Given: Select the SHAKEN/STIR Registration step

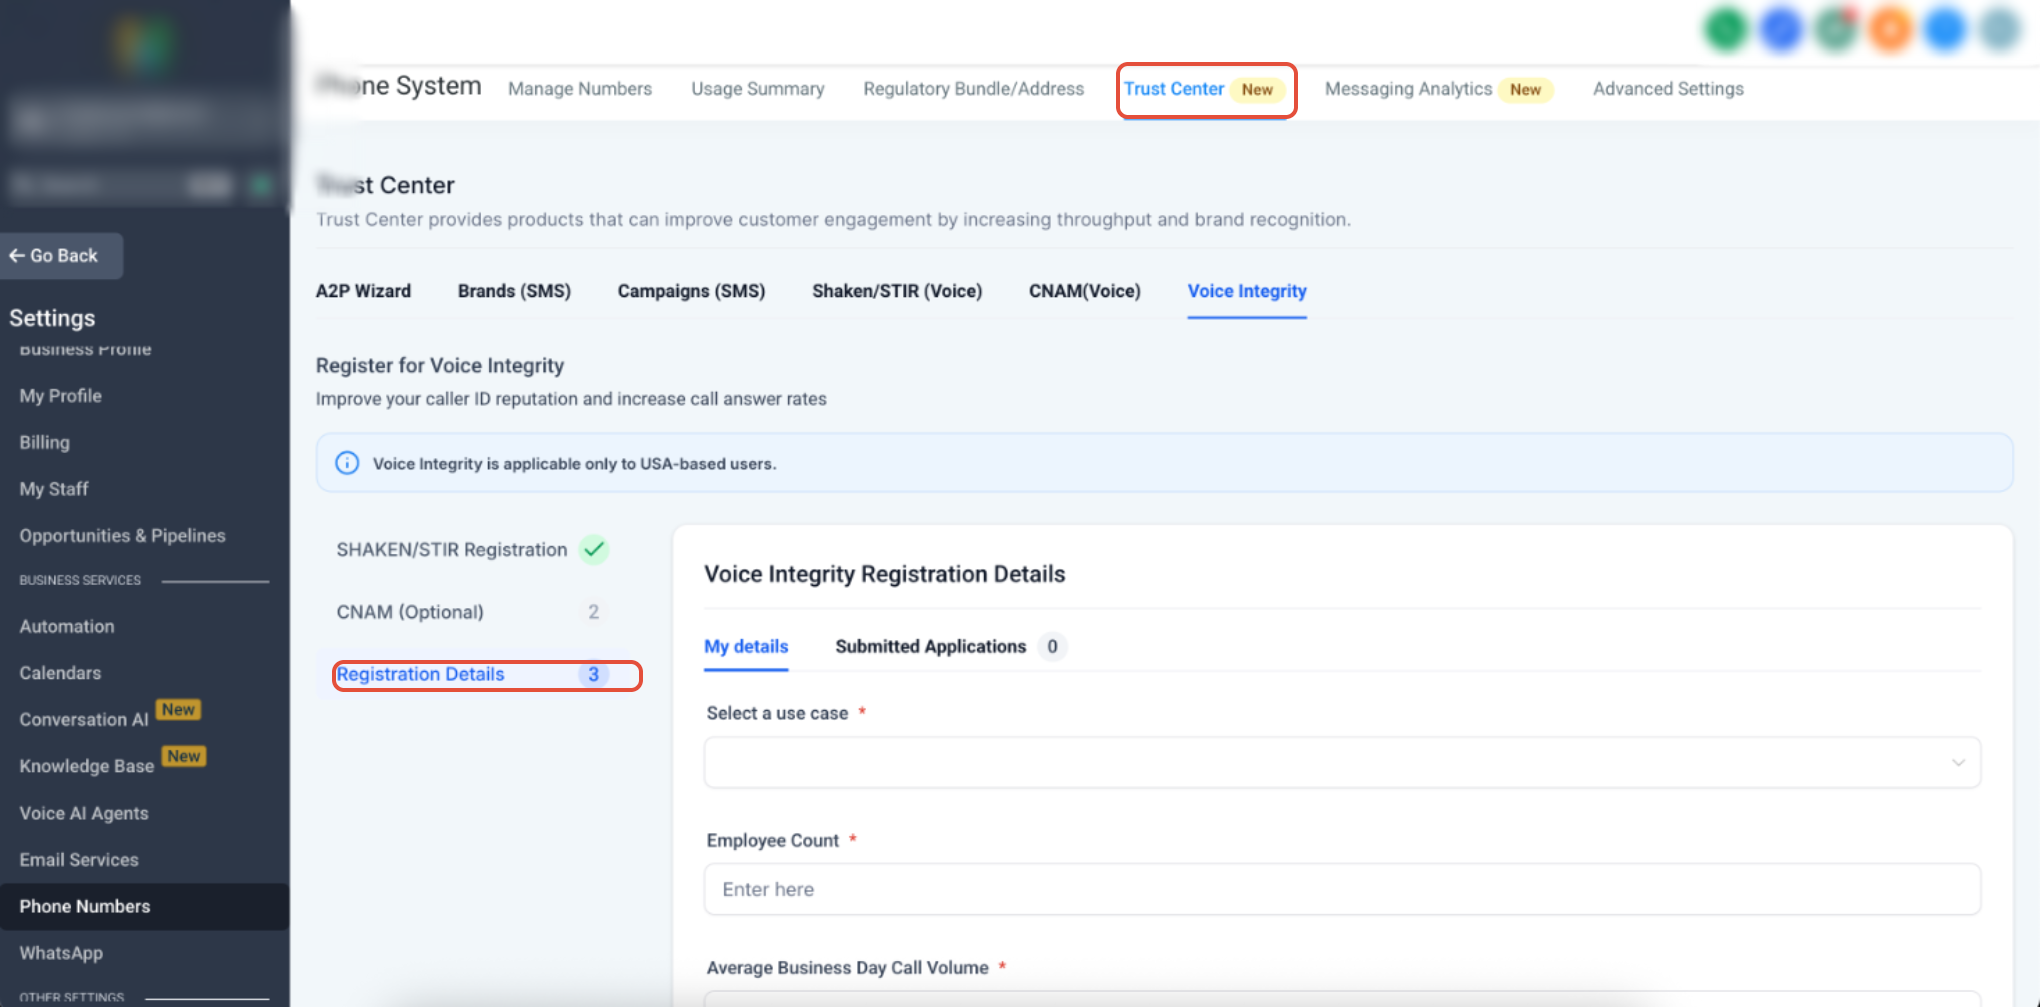Looking at the screenshot, I should 451,550.
